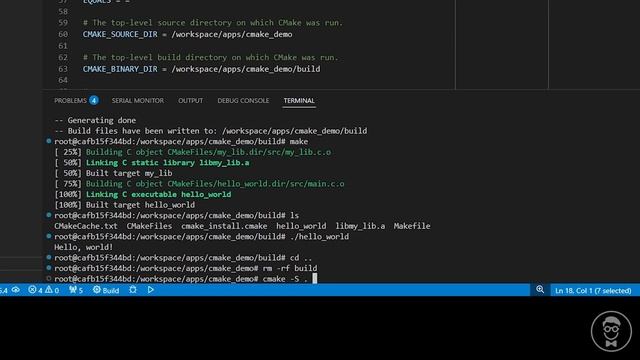640x360 pixels.
Task: Click the command marker dot beside ls prompt
Action: tap(49, 215)
